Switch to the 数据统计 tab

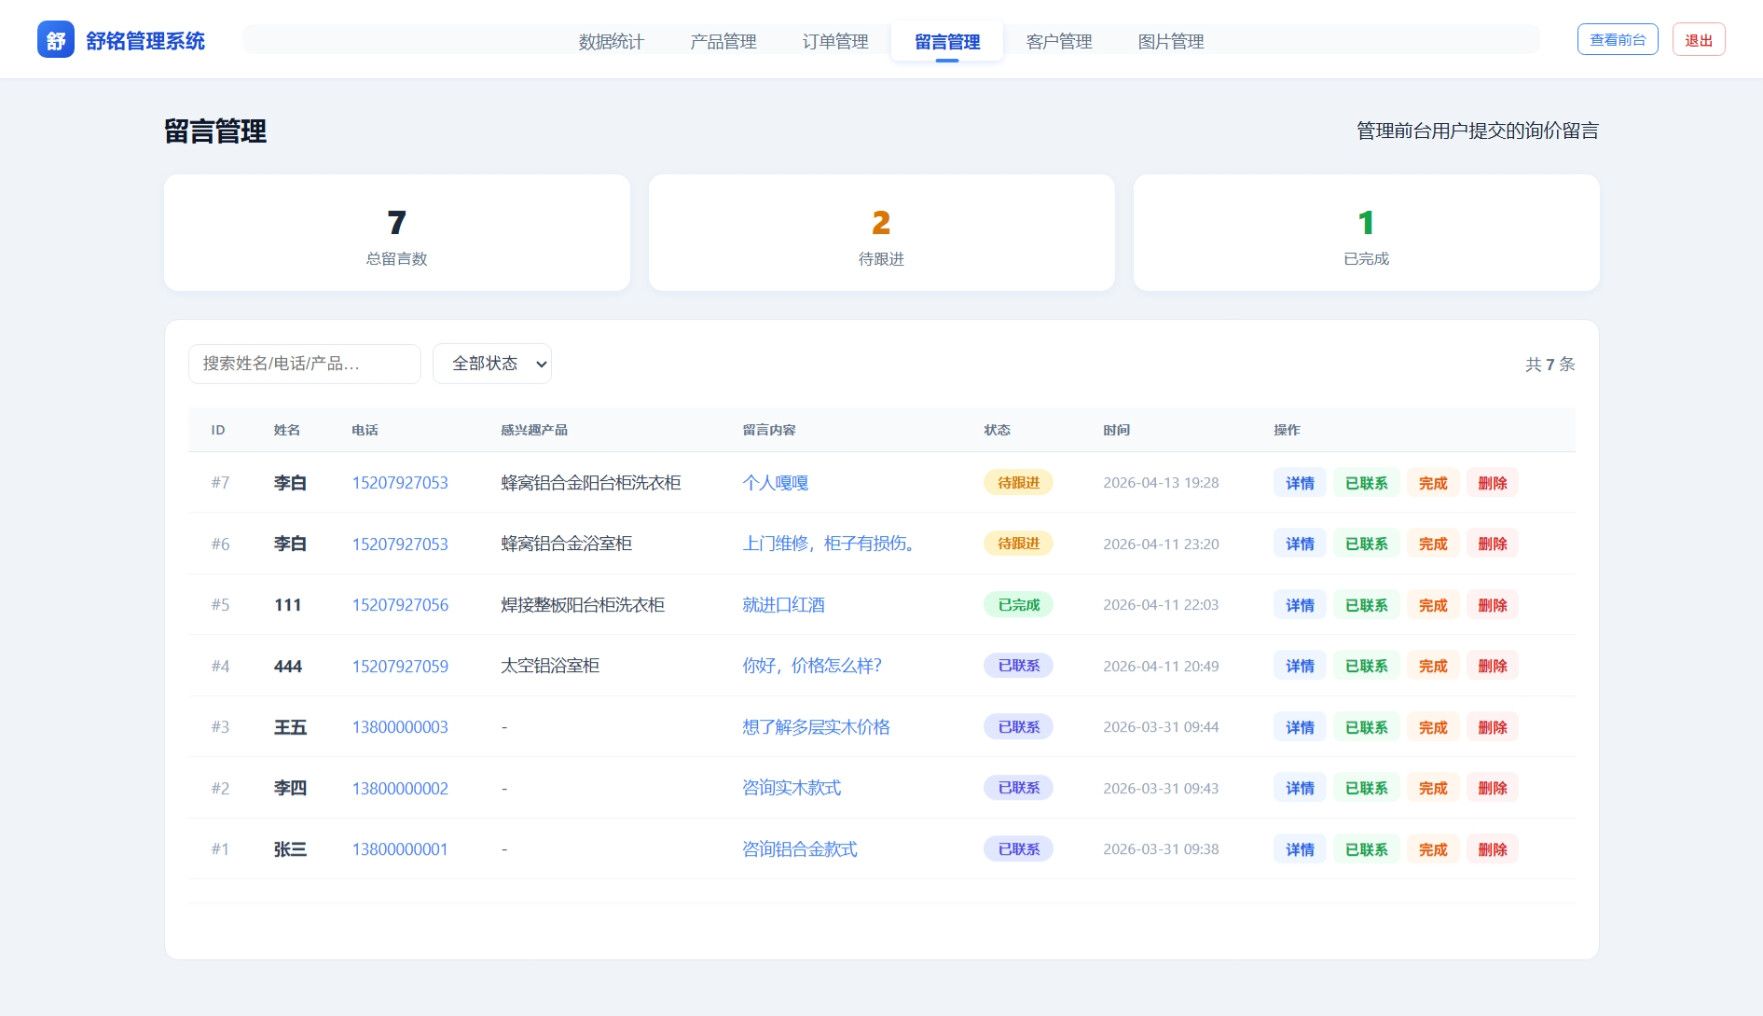(611, 42)
